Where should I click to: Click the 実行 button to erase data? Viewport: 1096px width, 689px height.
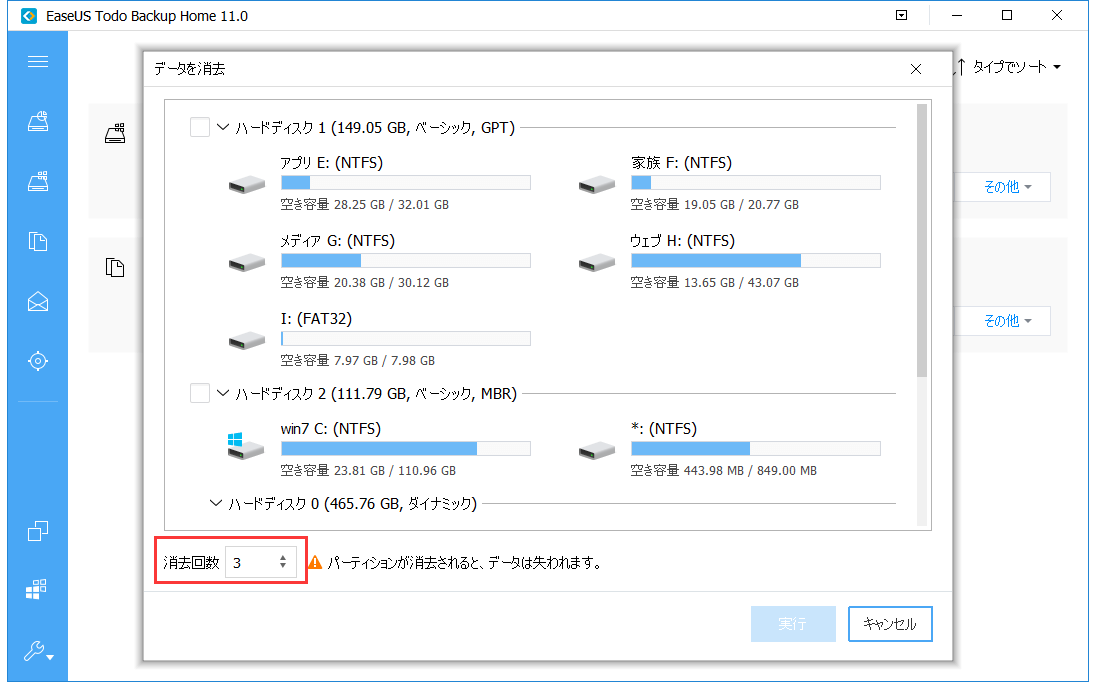pyautogui.click(x=793, y=623)
